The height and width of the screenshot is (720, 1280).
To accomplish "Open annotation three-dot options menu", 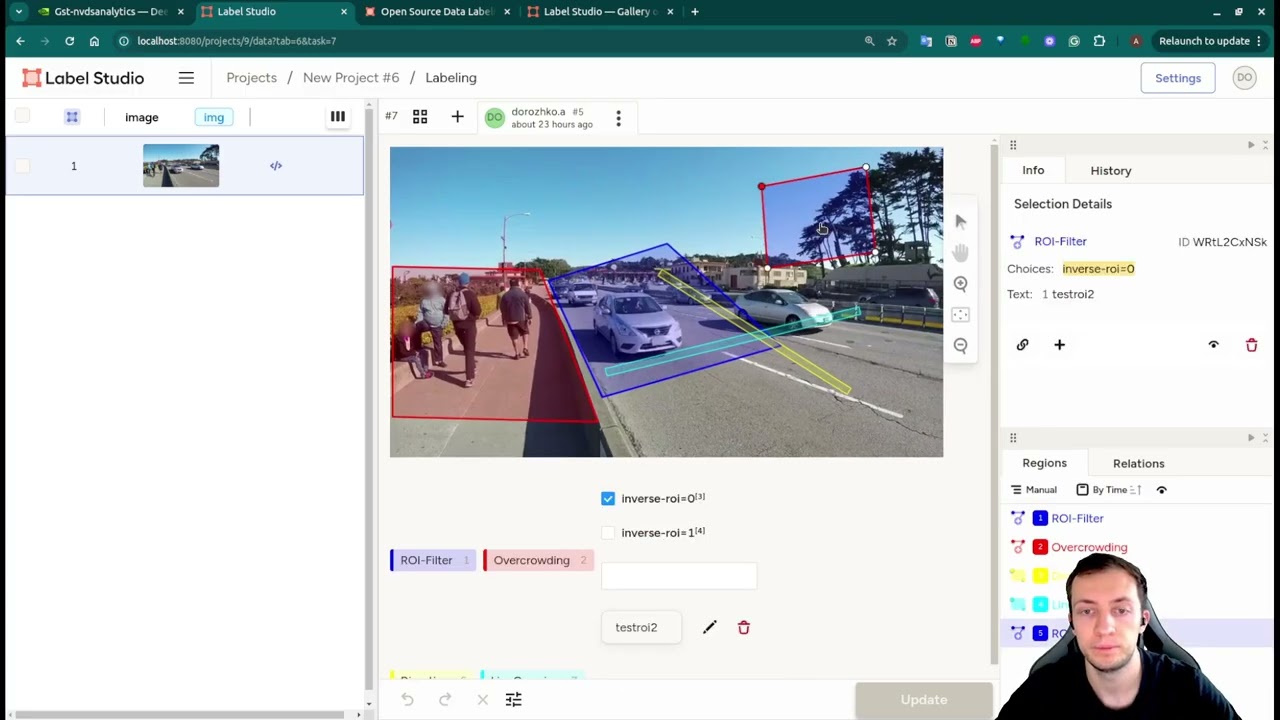I will 618,118.
